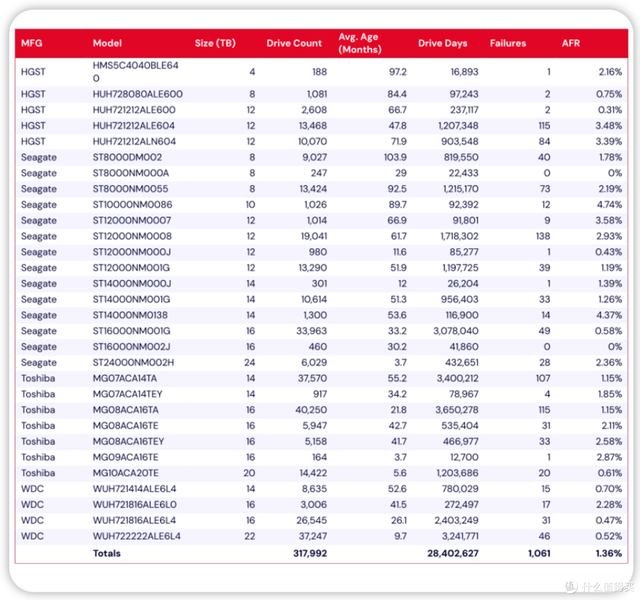The height and width of the screenshot is (600, 640).
Task: Click the Totals row label
Action: coord(107,553)
